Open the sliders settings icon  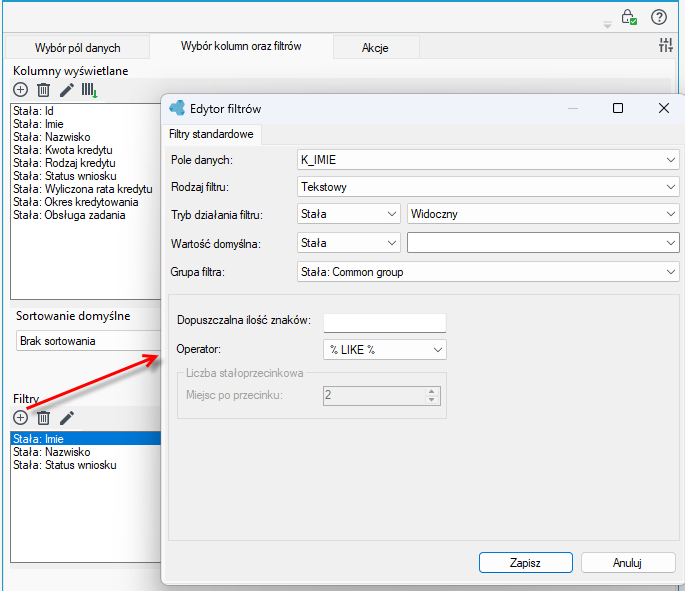[666, 45]
